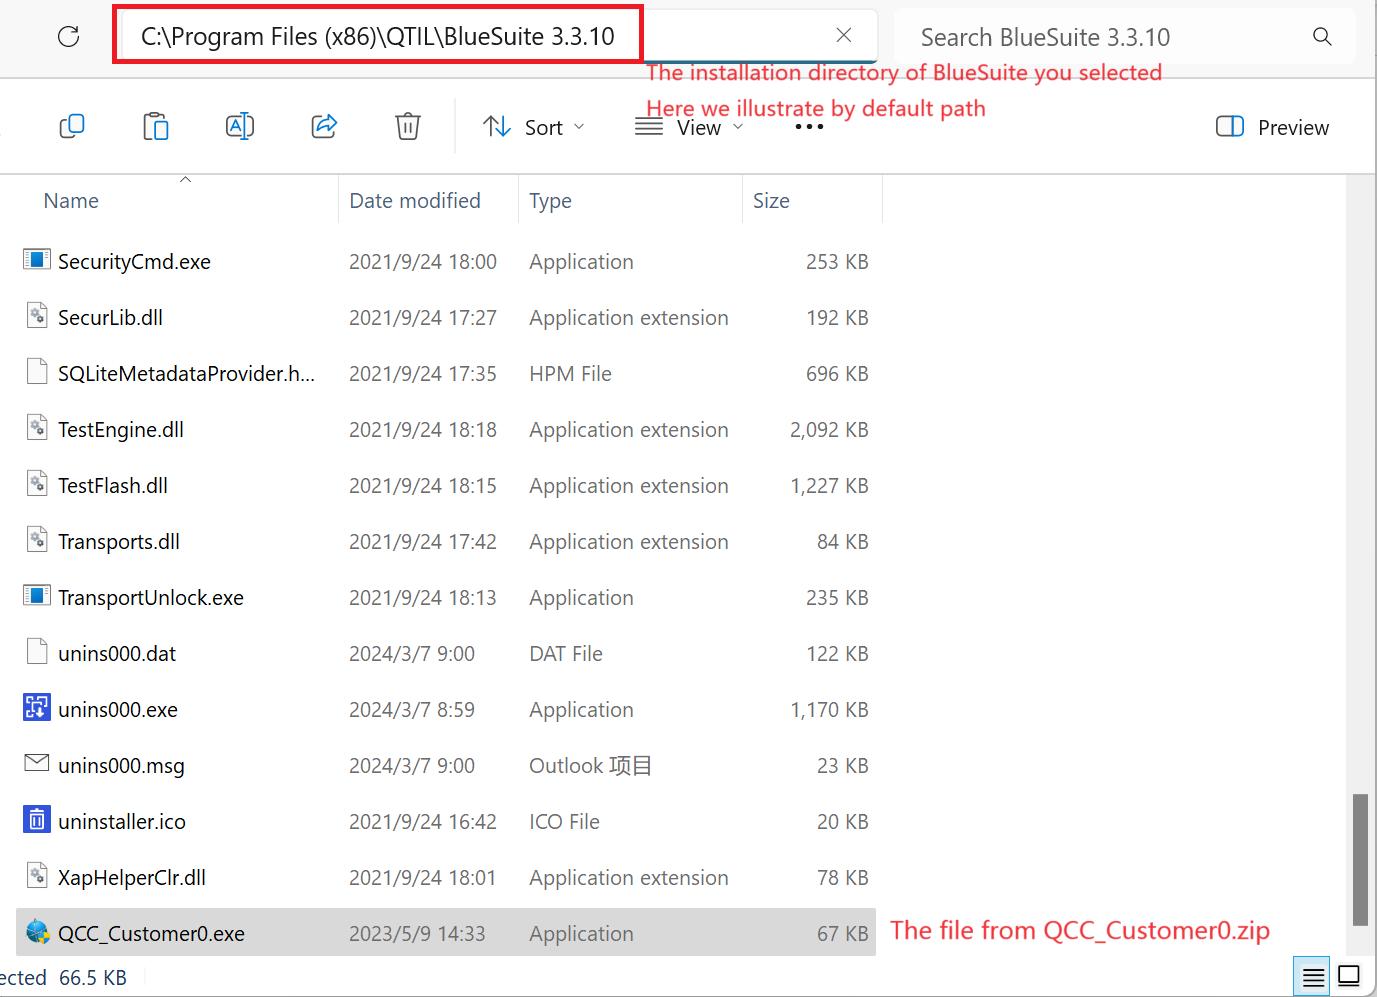Click the 2023/5/9 14:33 date cell
Viewport: 1377px width, 997px height.
(417, 934)
